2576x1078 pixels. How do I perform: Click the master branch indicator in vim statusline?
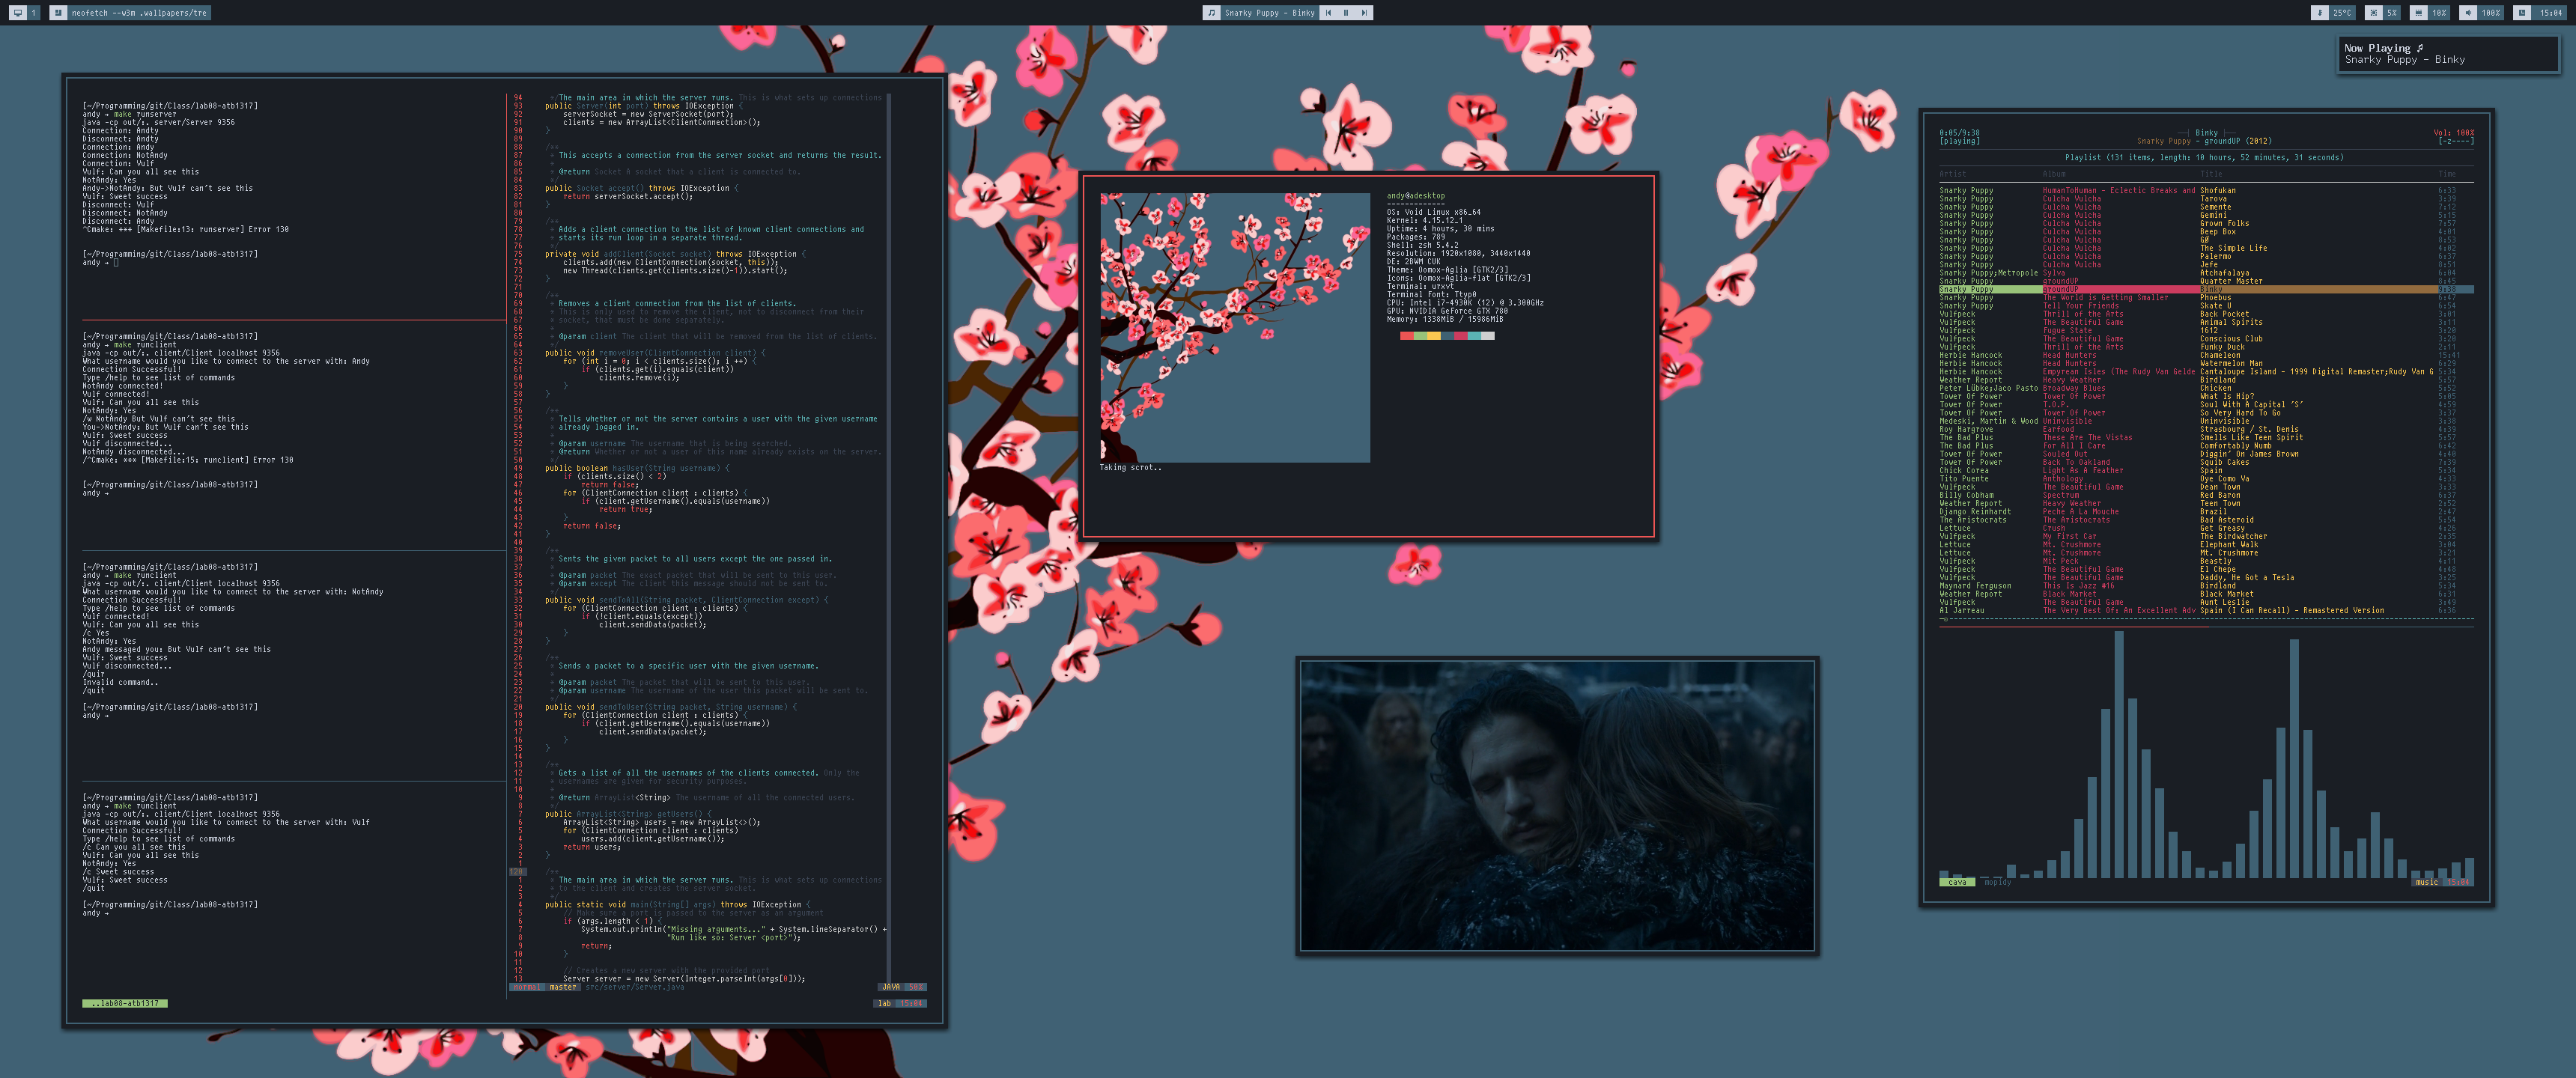point(563,987)
